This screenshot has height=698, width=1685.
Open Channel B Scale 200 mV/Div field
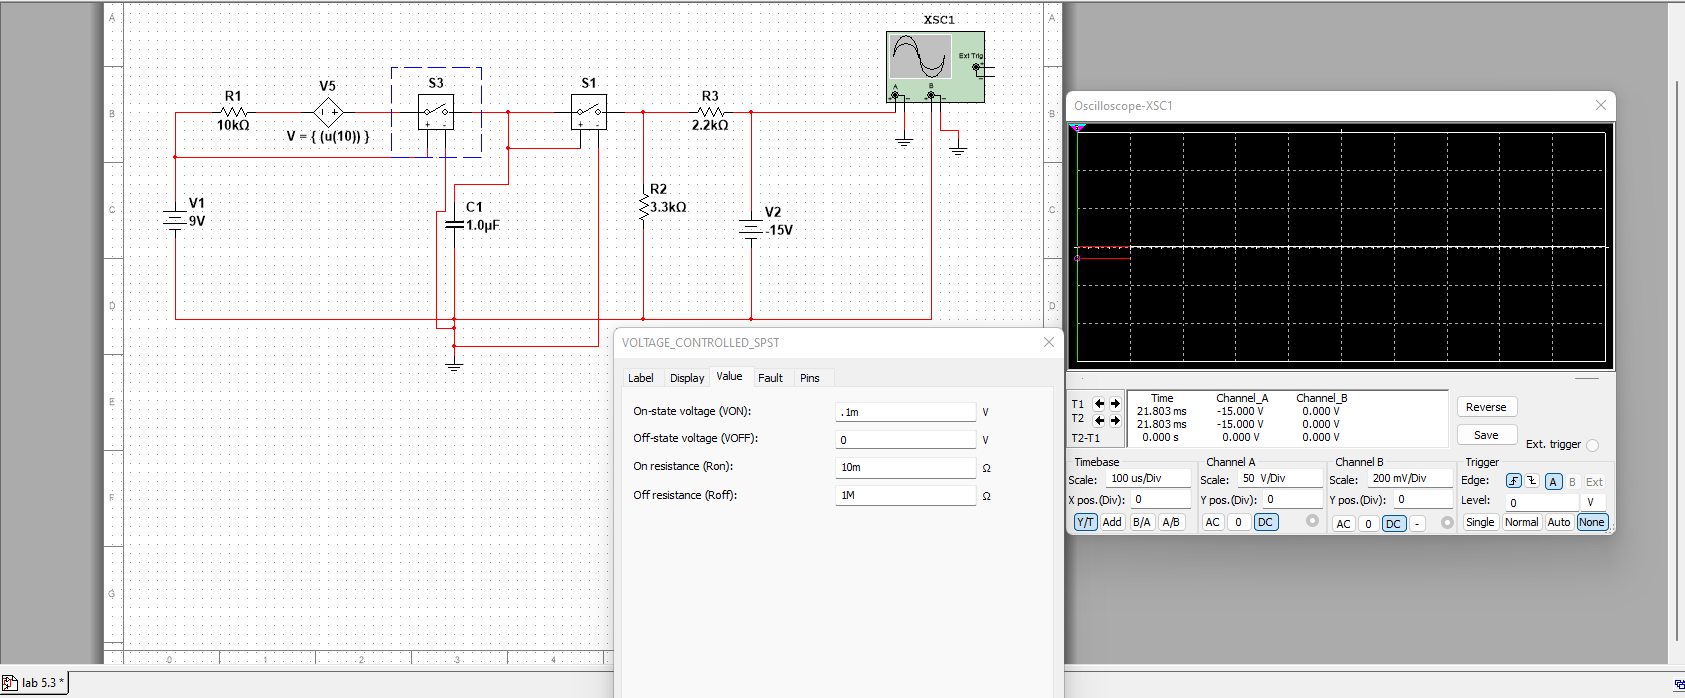click(x=1408, y=479)
